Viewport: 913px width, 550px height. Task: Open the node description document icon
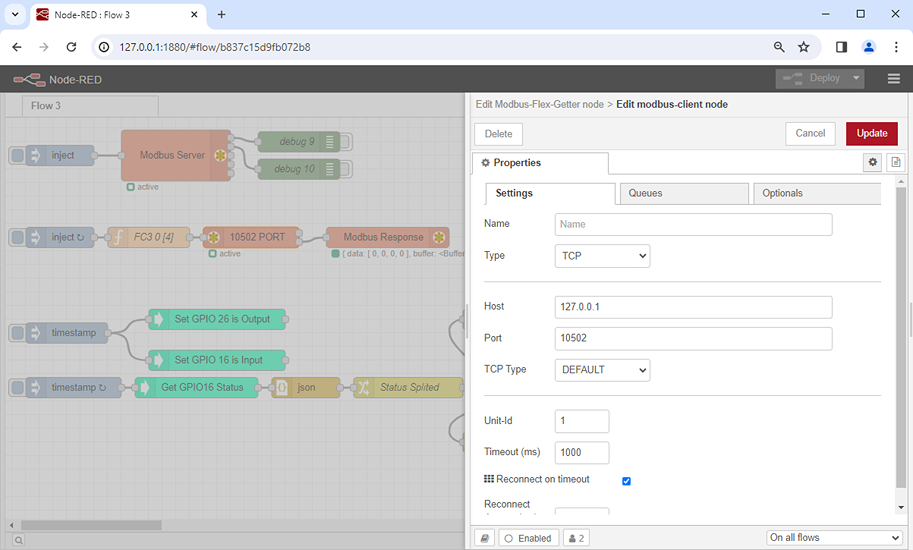(x=895, y=162)
